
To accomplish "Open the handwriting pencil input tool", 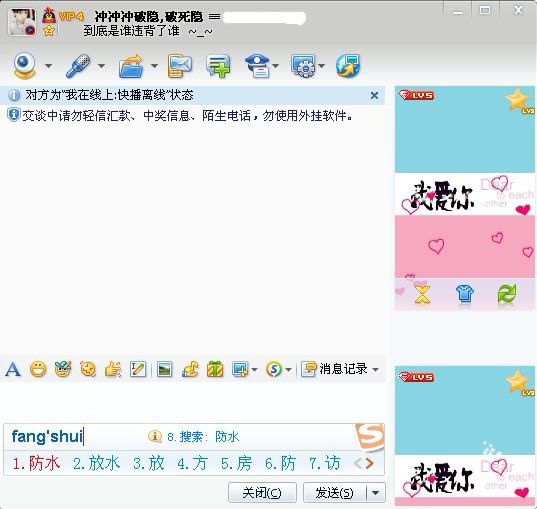I will coord(138,369).
